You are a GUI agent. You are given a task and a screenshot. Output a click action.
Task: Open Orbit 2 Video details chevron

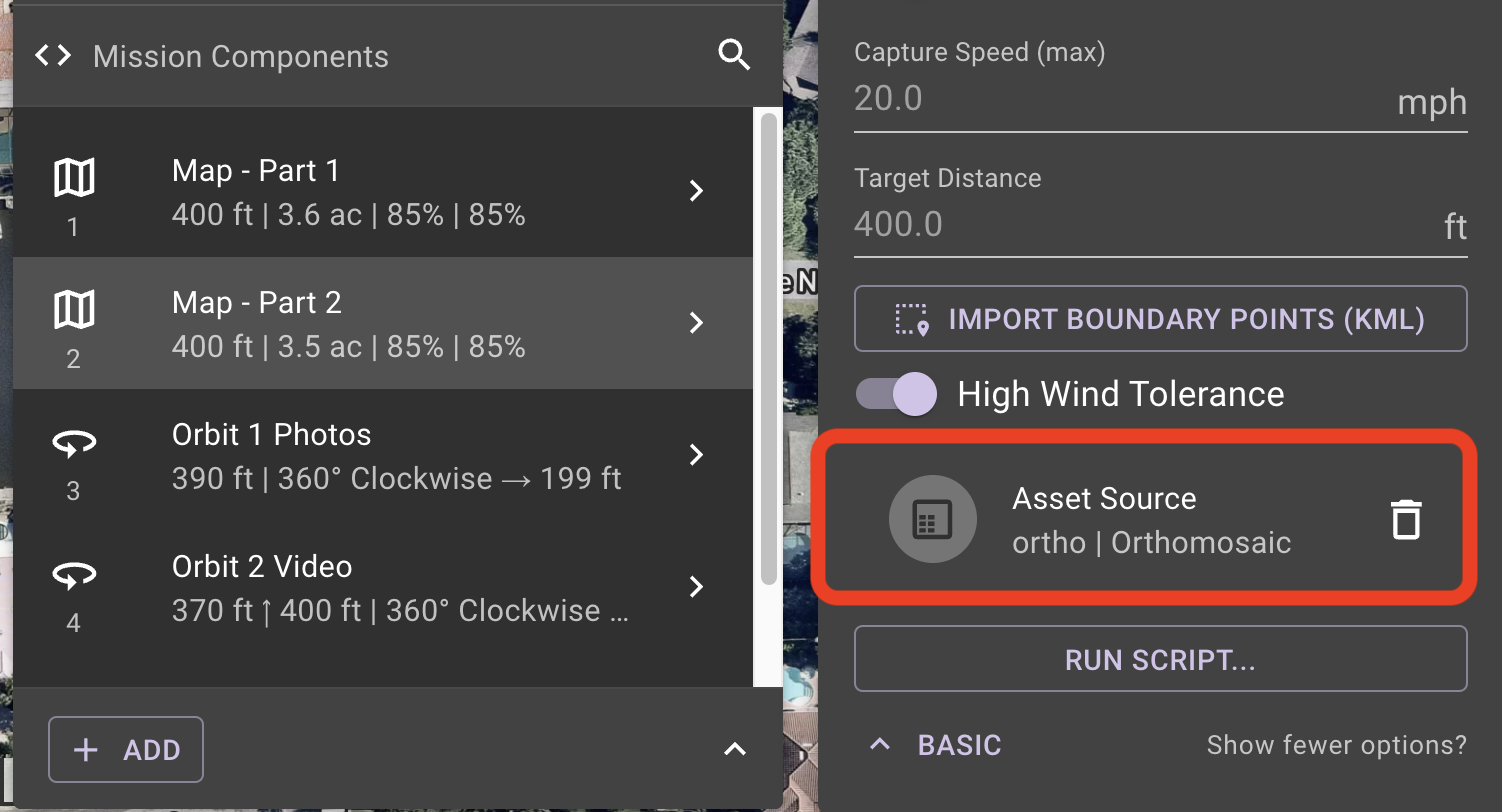(x=697, y=587)
